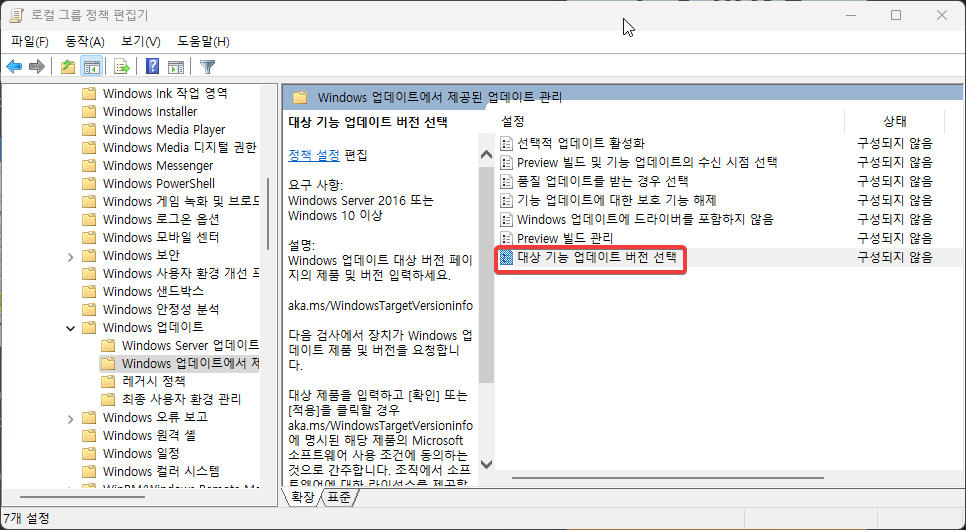Viewport: 966px width, 530px height.
Task: Click the Filter funnel toolbar icon
Action: (208, 67)
